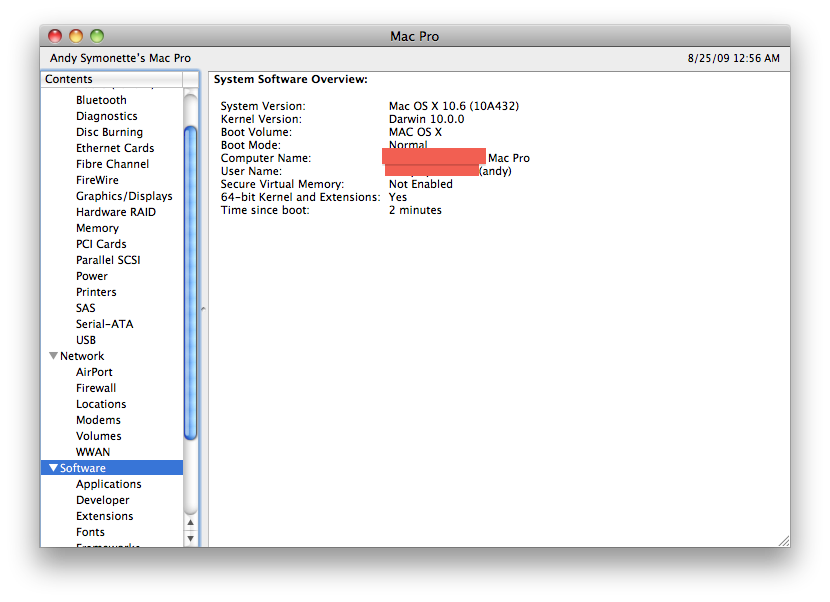Viewport: 830px width, 602px height.
Task: Select the WWAN item
Action: pyautogui.click(x=93, y=452)
